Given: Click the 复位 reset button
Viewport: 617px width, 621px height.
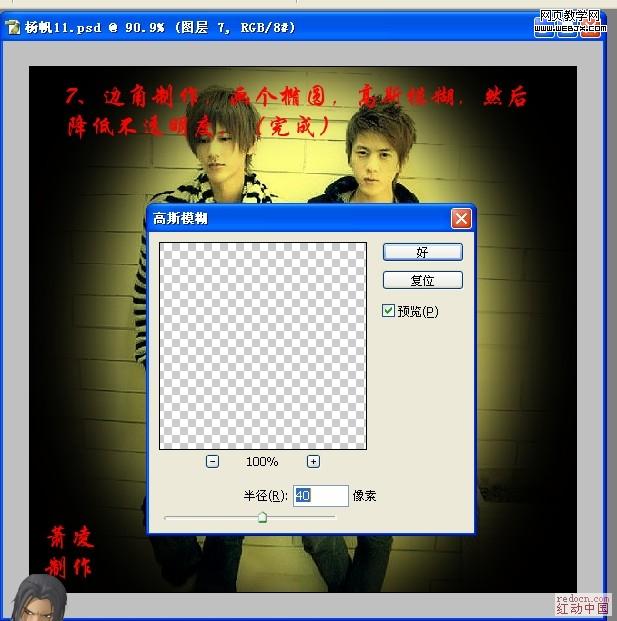Looking at the screenshot, I should coord(423,280).
